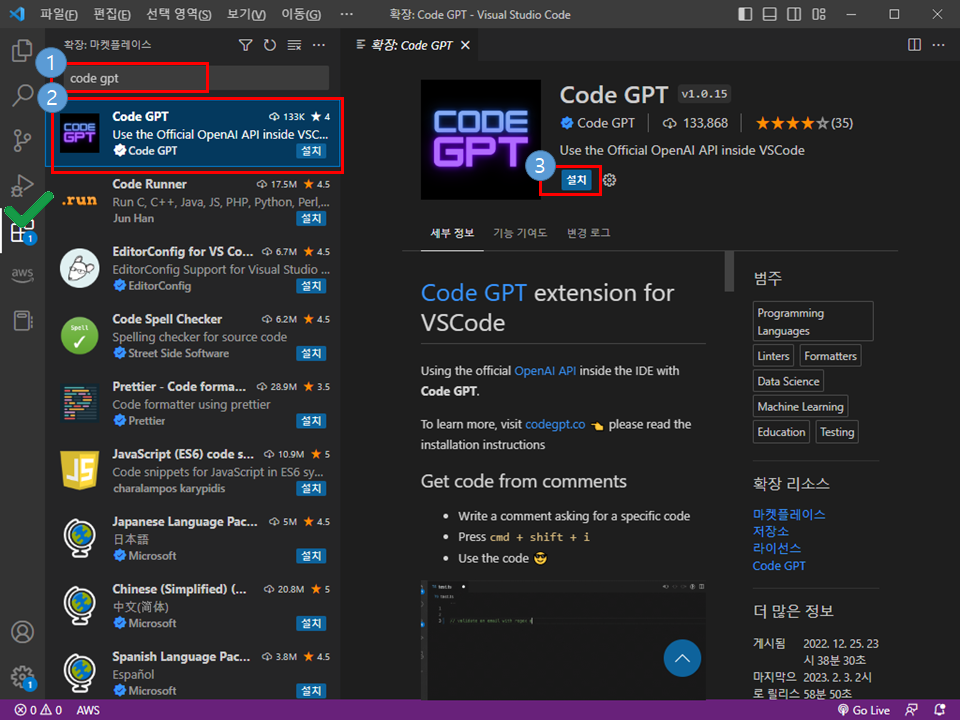The width and height of the screenshot is (960, 720).
Task: Filter extensions with funnel icon
Action: point(246,45)
